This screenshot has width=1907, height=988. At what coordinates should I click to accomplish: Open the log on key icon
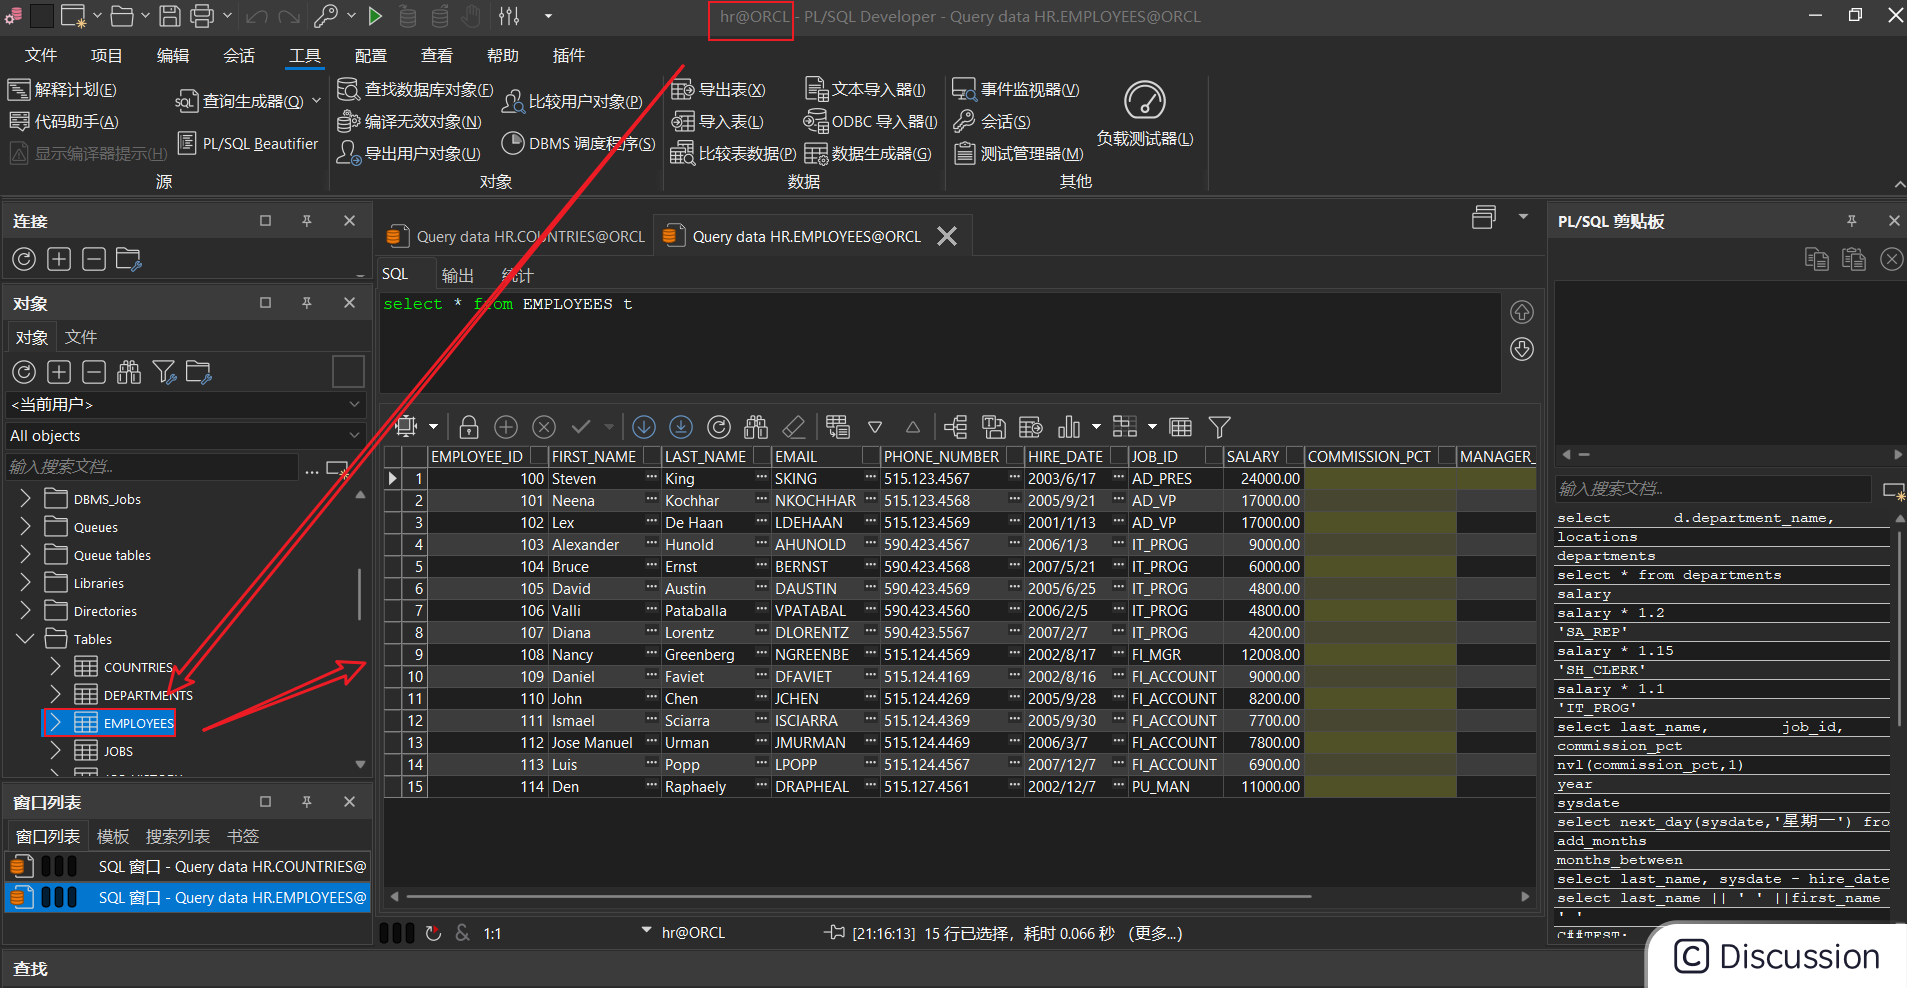[x=325, y=16]
